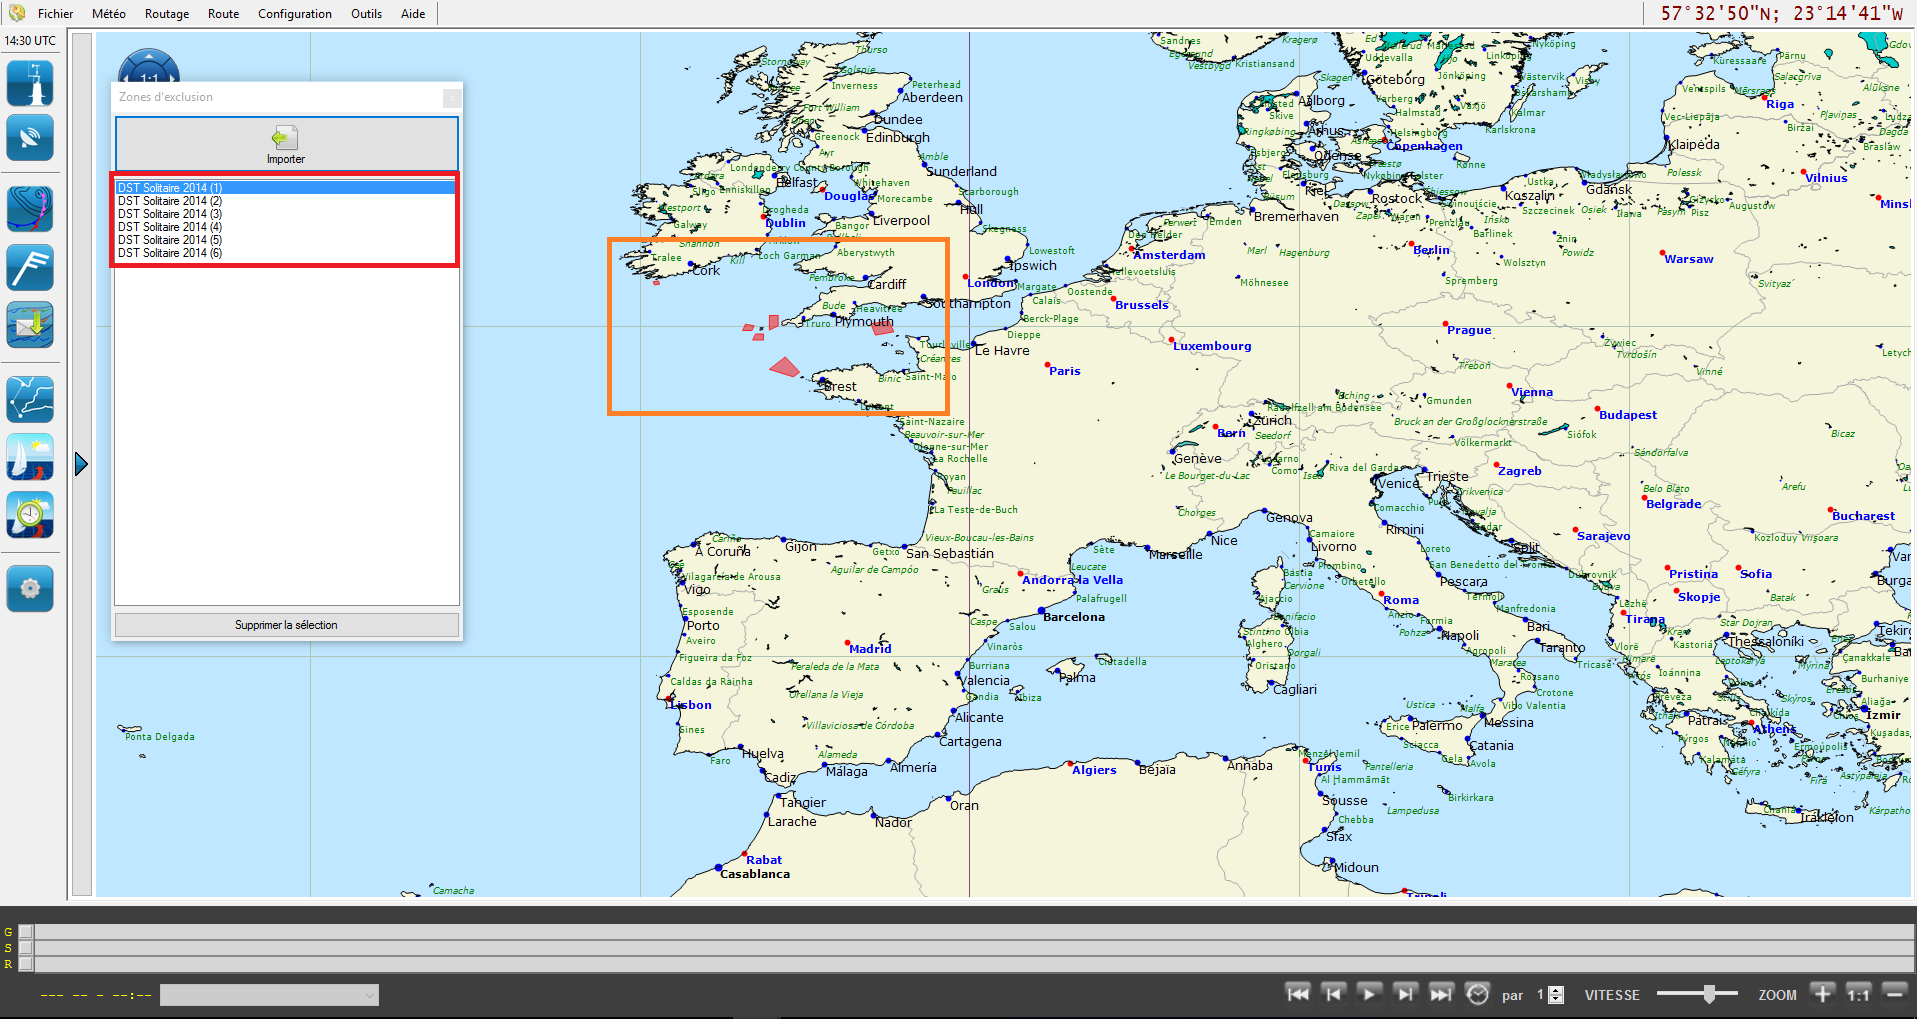The height and width of the screenshot is (1019, 1917).
Task: Open the Météo menu
Action: pos(108,14)
